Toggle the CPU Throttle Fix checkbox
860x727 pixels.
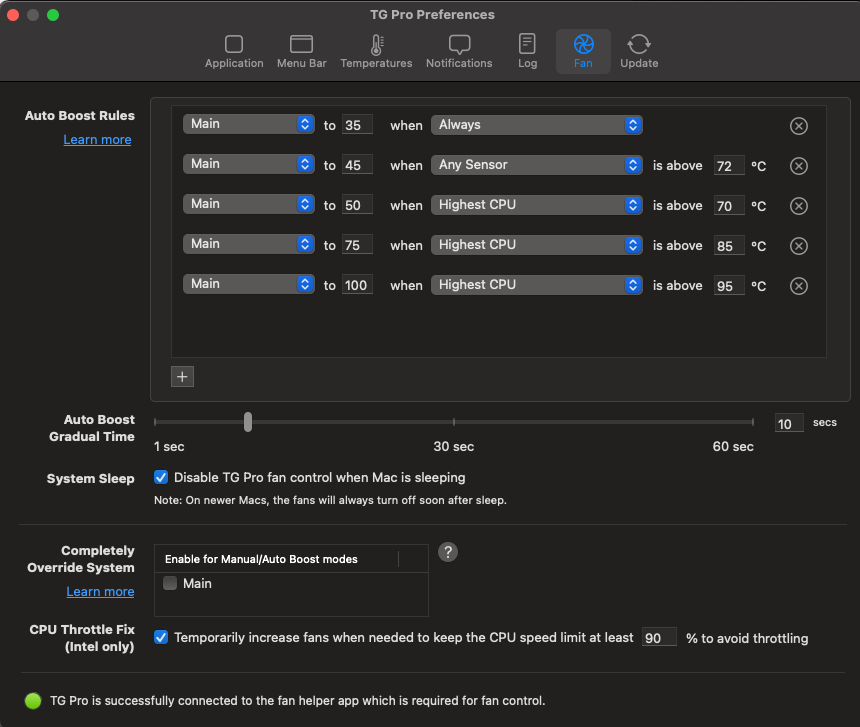161,637
